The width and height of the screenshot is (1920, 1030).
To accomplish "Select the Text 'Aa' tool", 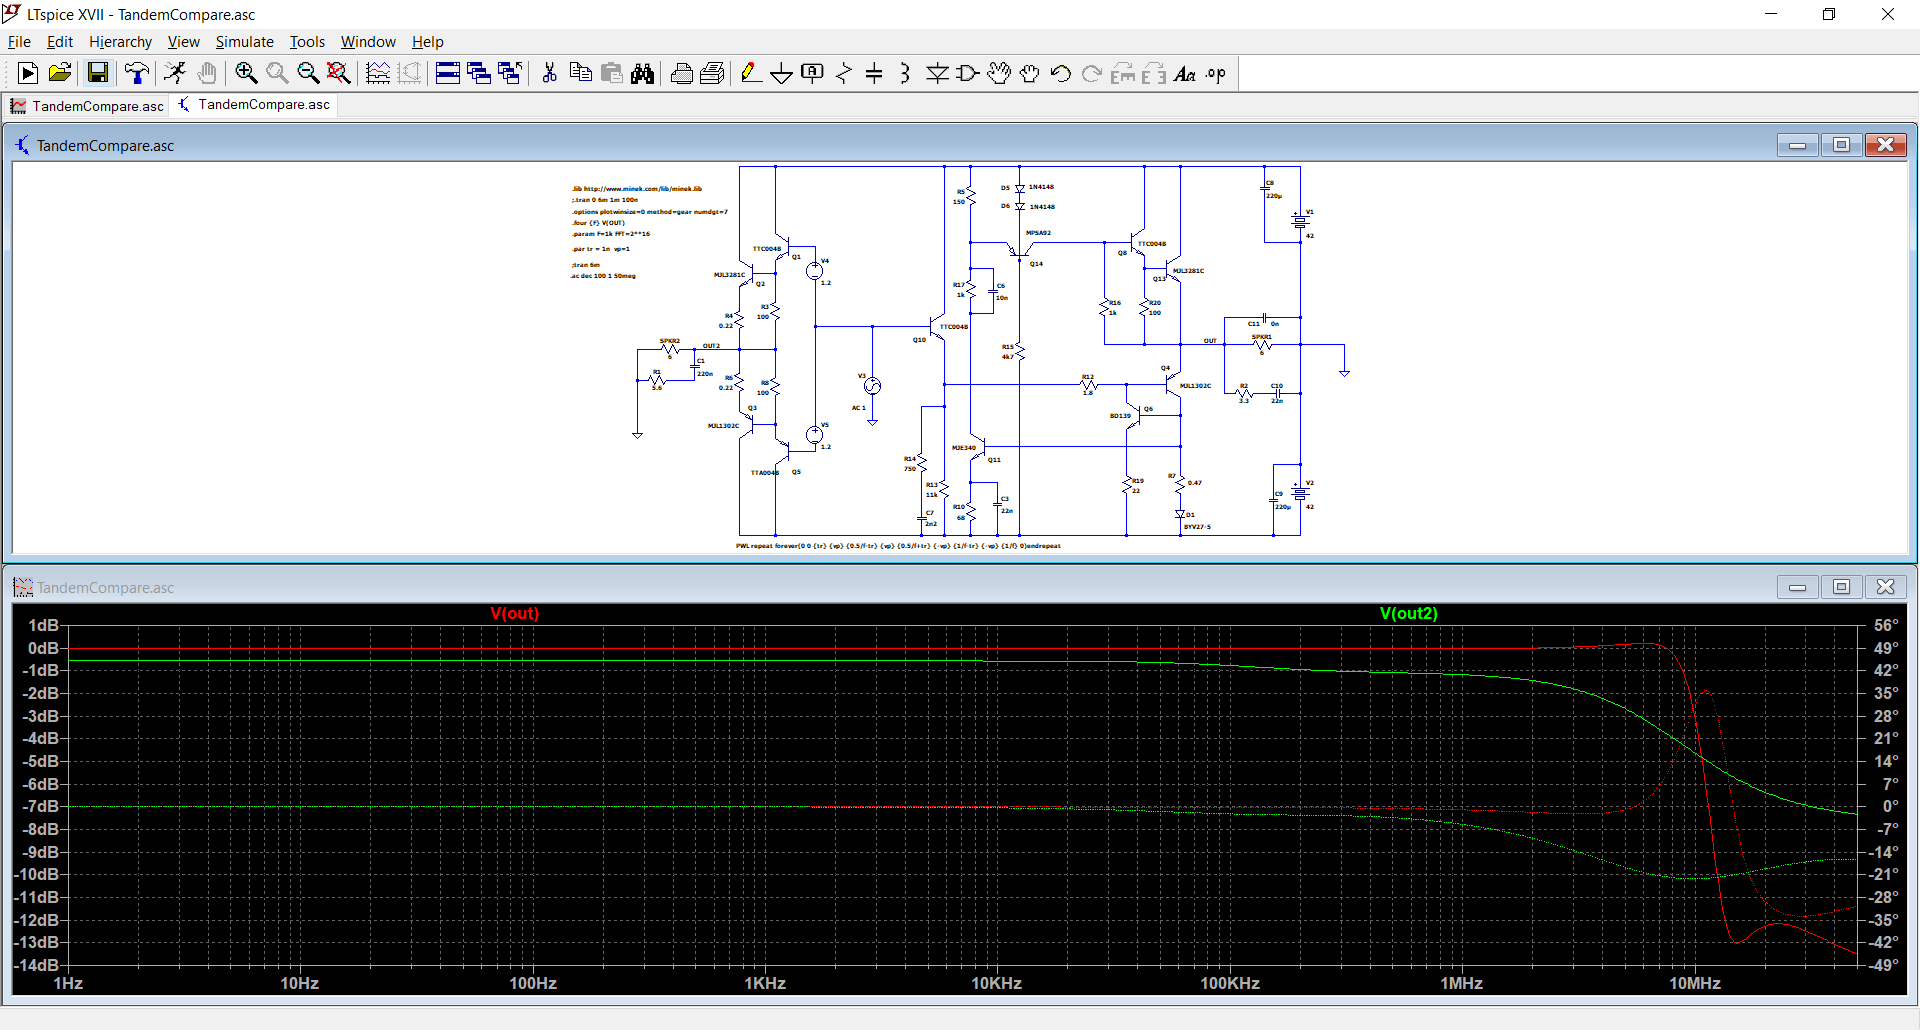I will point(1185,73).
